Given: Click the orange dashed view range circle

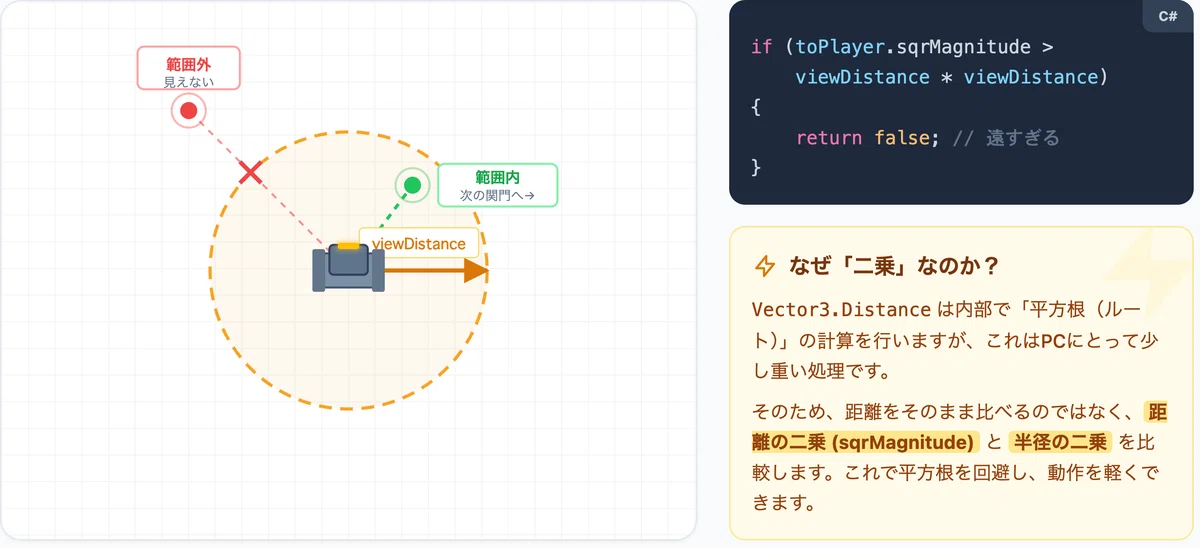Looking at the screenshot, I should pyautogui.click(x=349, y=270).
